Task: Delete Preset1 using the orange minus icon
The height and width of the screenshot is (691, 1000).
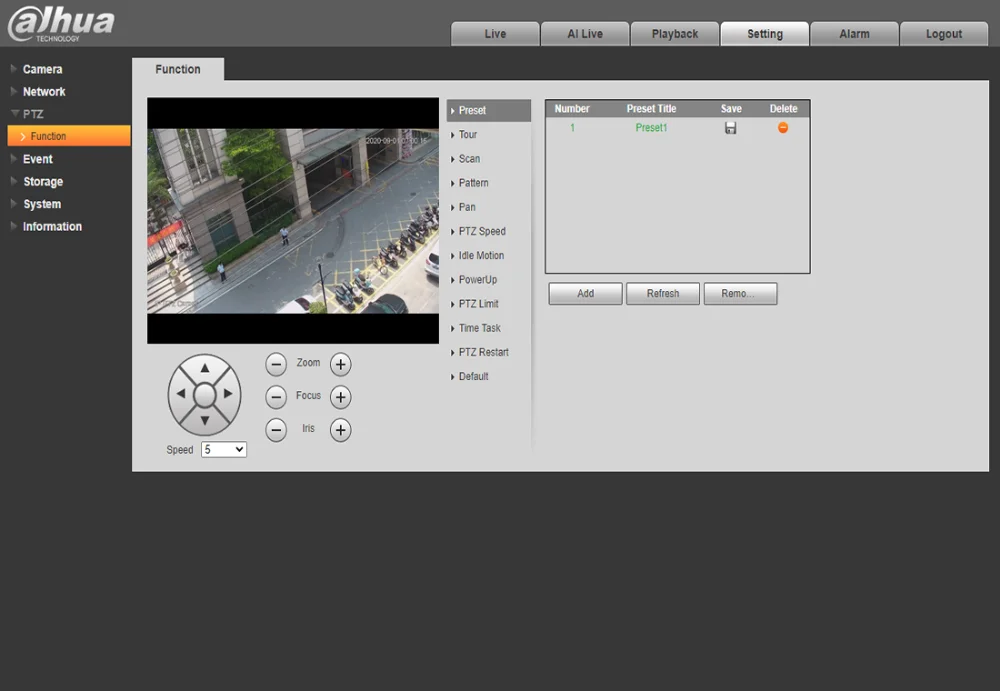Action: click(783, 128)
